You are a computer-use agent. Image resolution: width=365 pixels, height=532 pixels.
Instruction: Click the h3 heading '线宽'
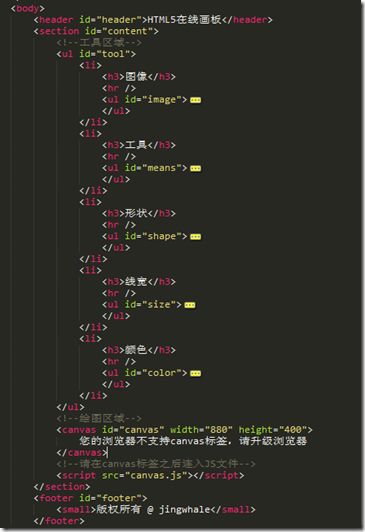click(x=139, y=282)
